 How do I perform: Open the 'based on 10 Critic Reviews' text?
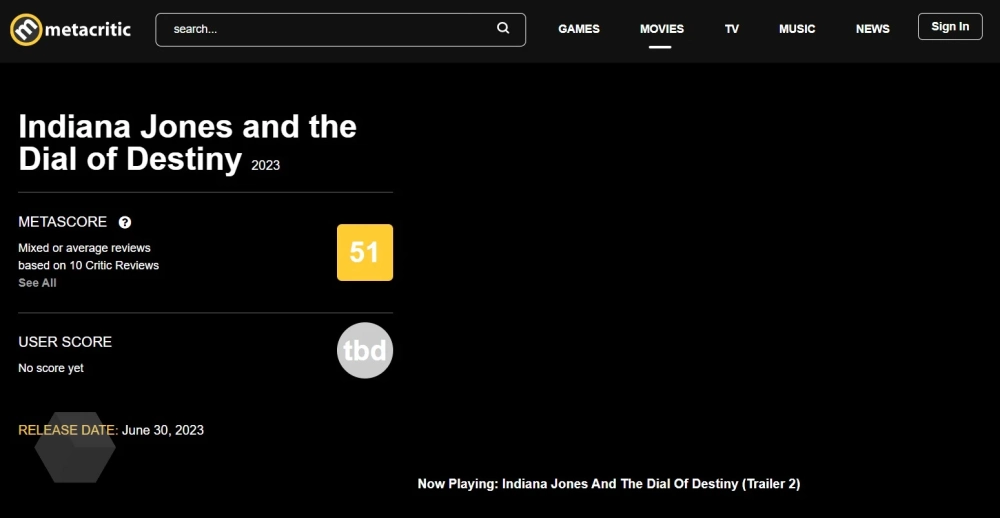point(88,265)
